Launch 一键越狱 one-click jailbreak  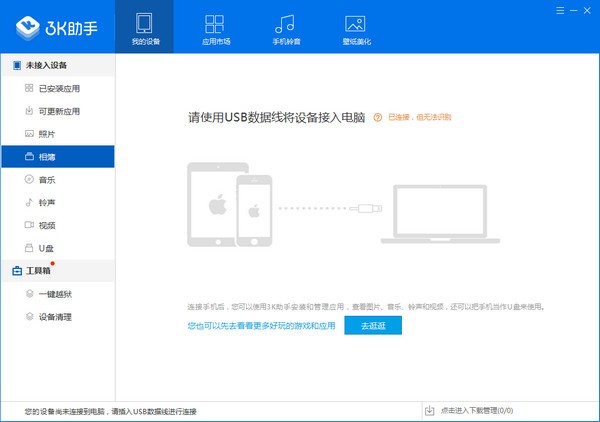pyautogui.click(x=57, y=294)
